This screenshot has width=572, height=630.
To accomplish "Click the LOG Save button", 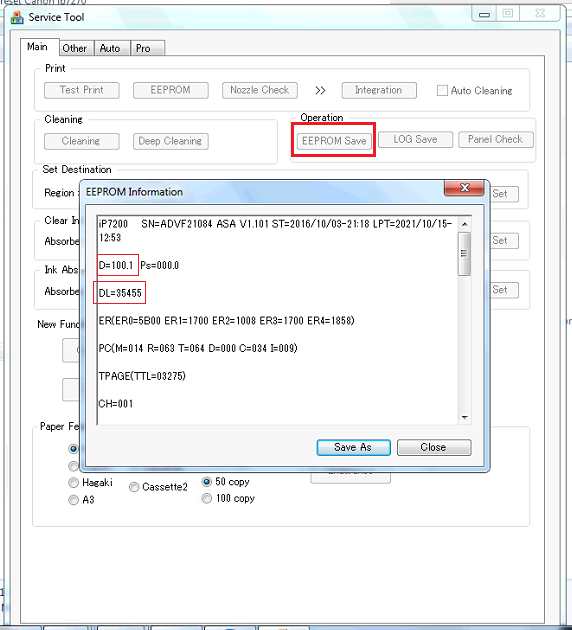I will [x=415, y=139].
